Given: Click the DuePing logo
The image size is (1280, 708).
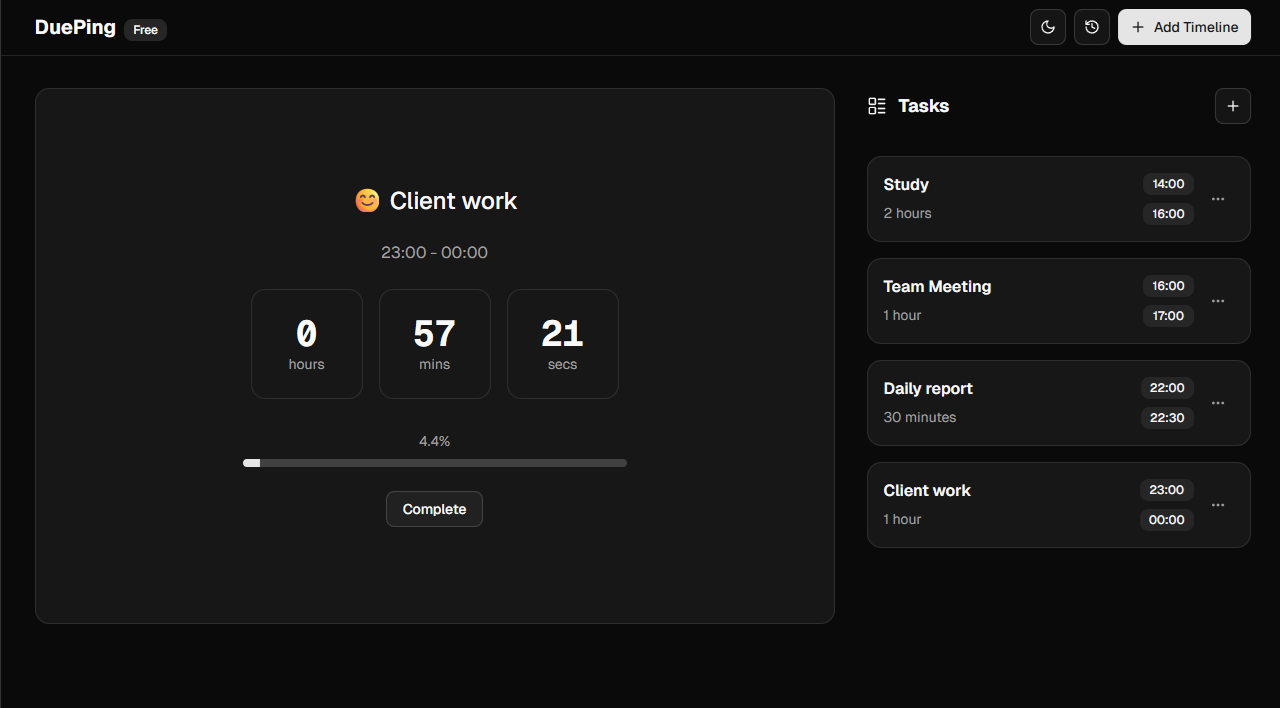Looking at the screenshot, I should click(75, 27).
